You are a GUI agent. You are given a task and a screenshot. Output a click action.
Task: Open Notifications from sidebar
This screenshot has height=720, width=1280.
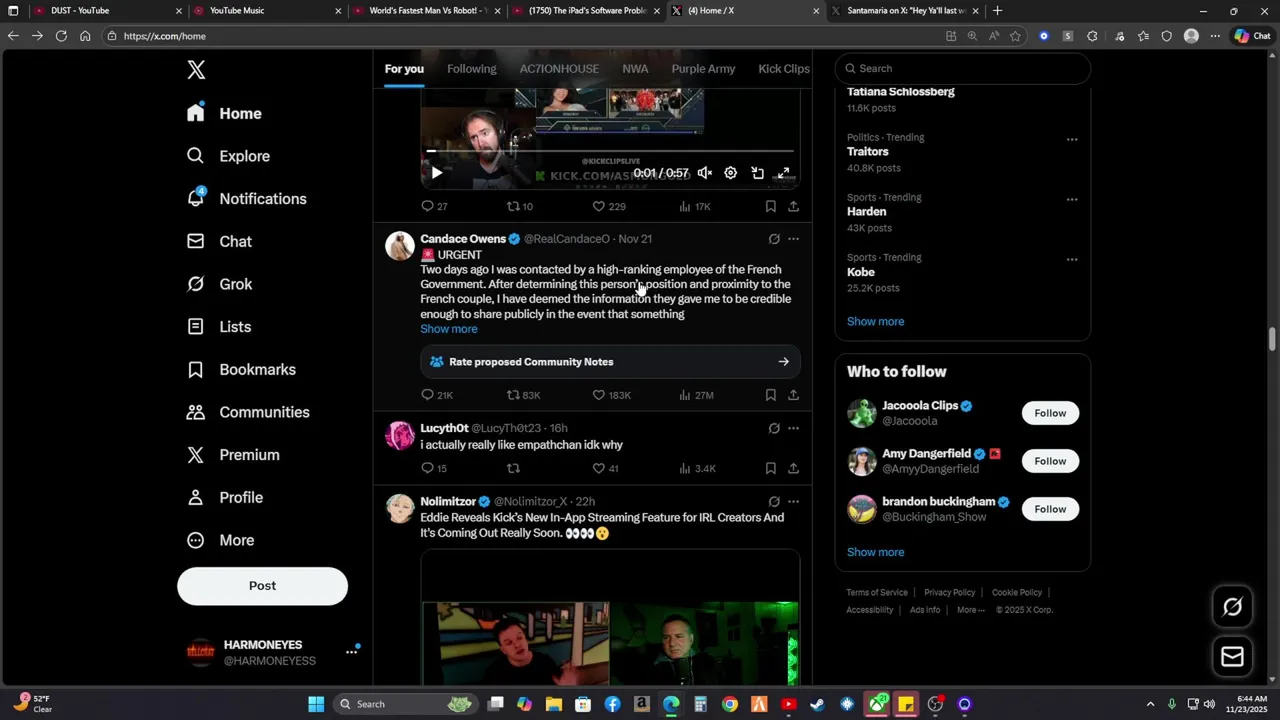click(247, 199)
